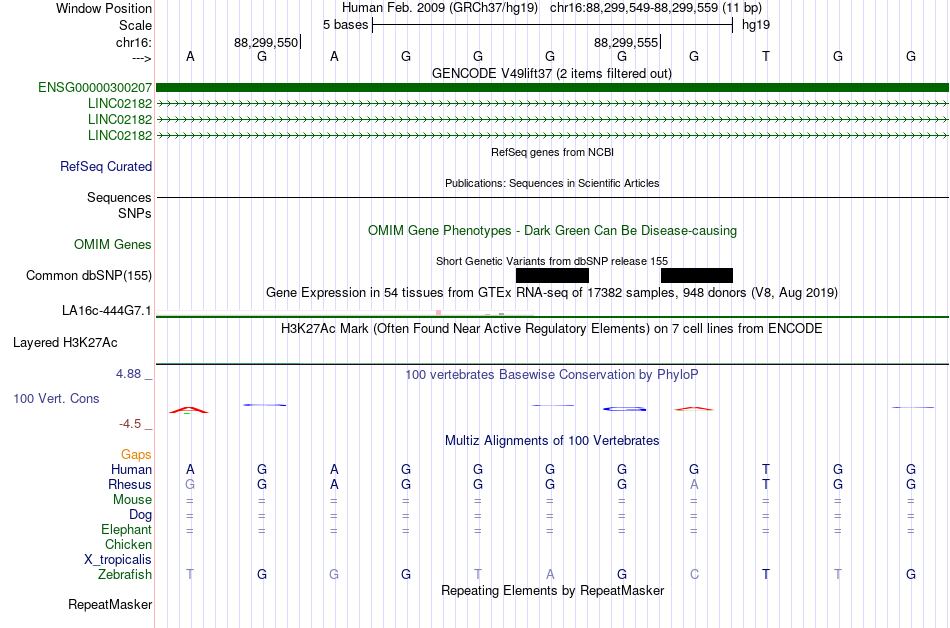Click Publications: Sequences in Scientific Articles title
Screen dimensions: 950x628
click(x=552, y=183)
